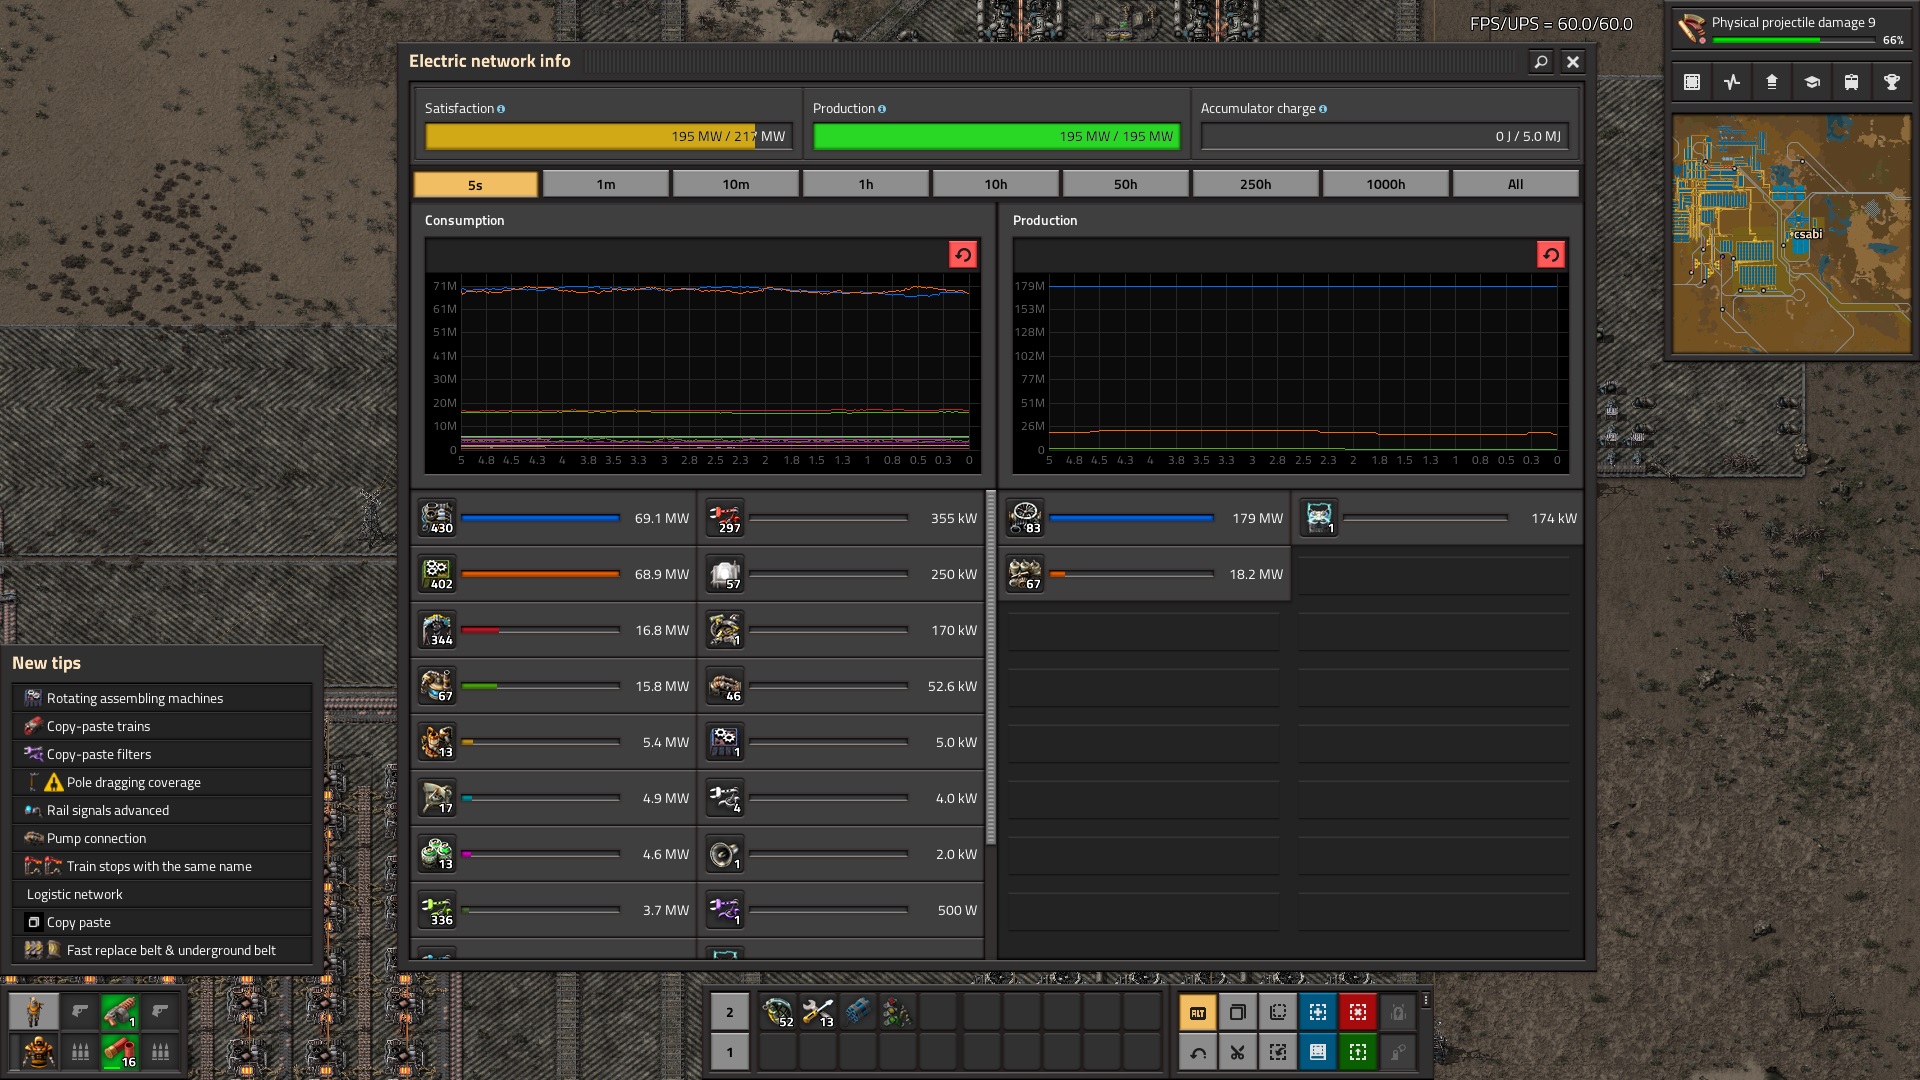Select lamp icon with count 57
Screen dimensions: 1920x1080
pyautogui.click(x=726, y=574)
